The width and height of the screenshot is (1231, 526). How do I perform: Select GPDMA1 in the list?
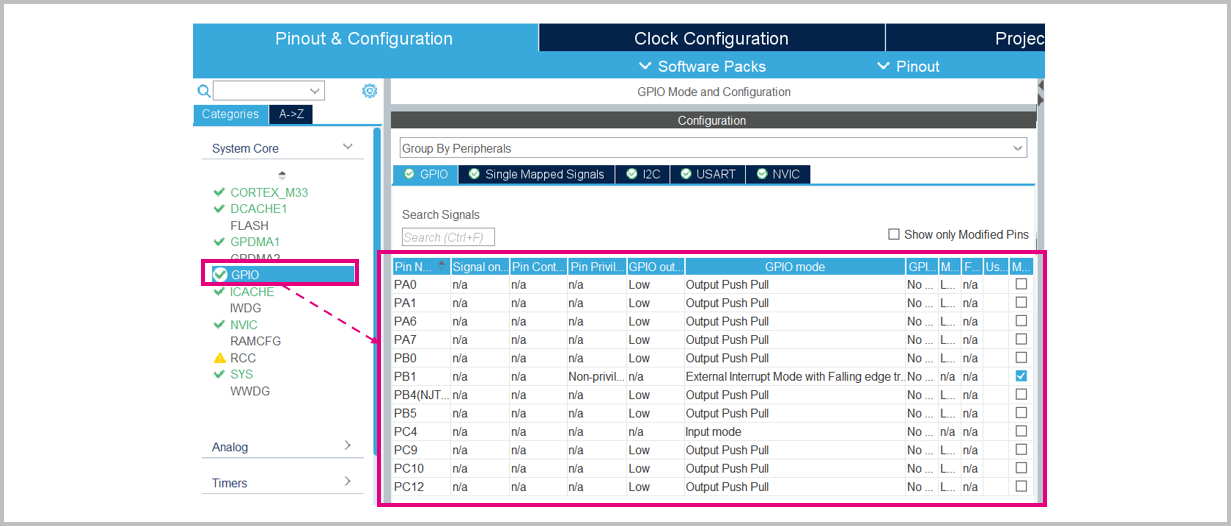255,242
